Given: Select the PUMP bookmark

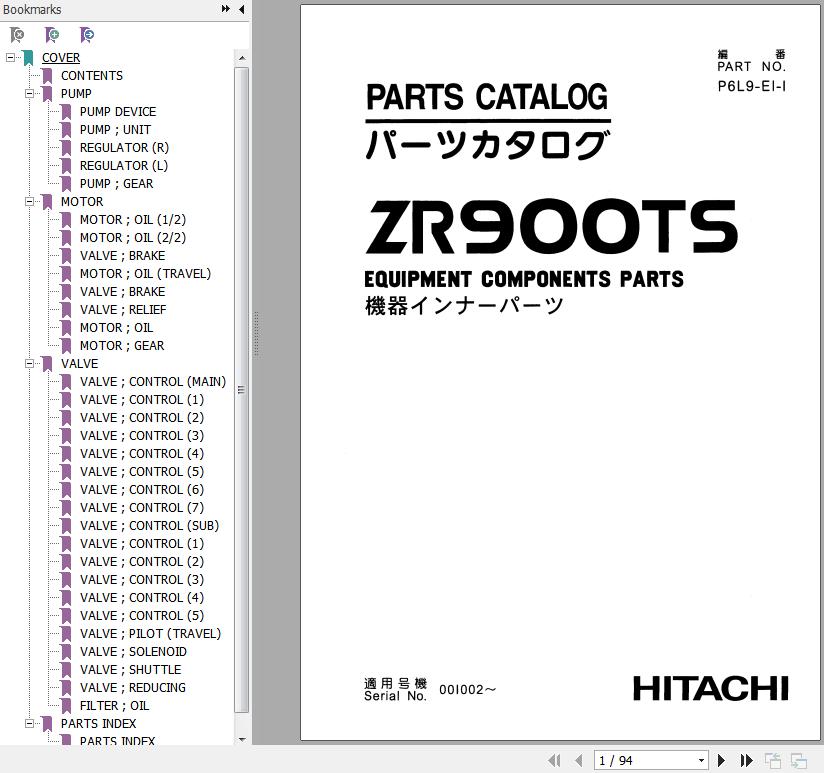Looking at the screenshot, I should click(x=76, y=94).
